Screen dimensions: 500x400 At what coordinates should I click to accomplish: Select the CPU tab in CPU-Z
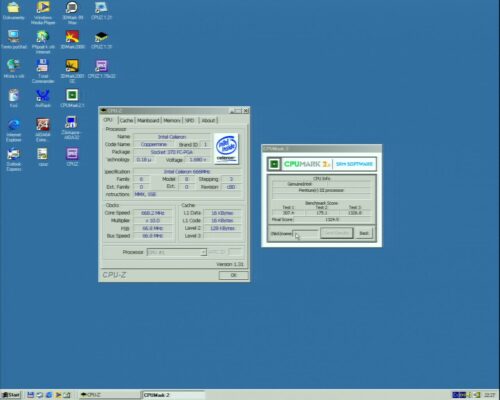(108, 120)
